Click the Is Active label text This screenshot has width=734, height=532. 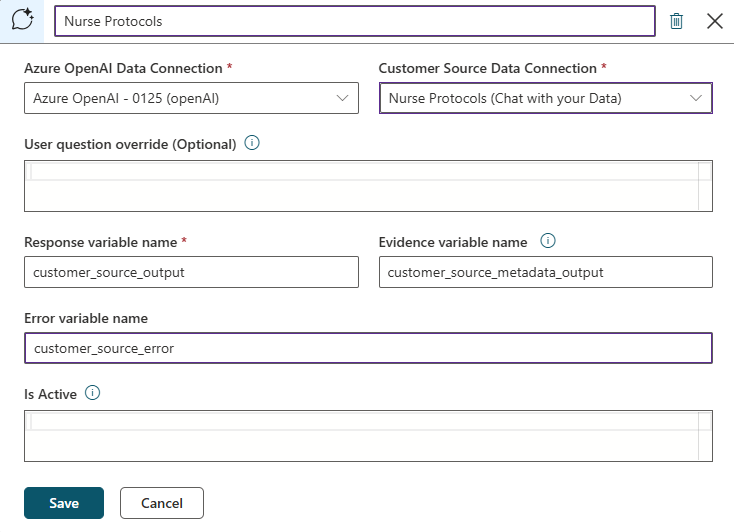(50, 394)
